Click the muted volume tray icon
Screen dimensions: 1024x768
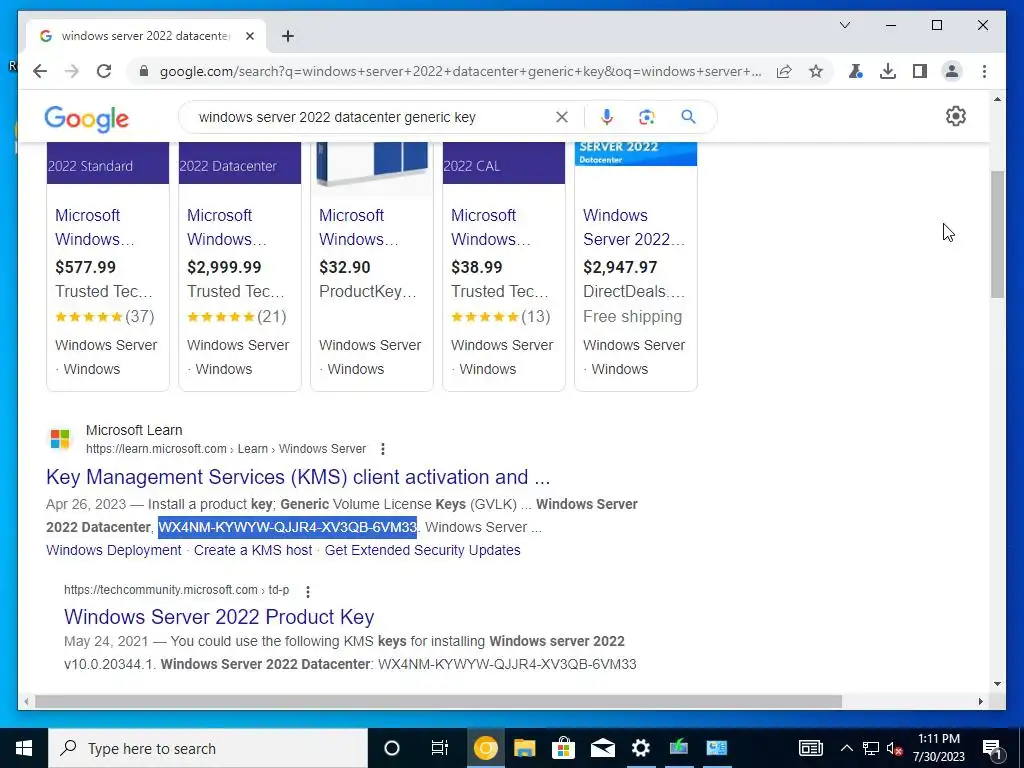click(x=895, y=748)
